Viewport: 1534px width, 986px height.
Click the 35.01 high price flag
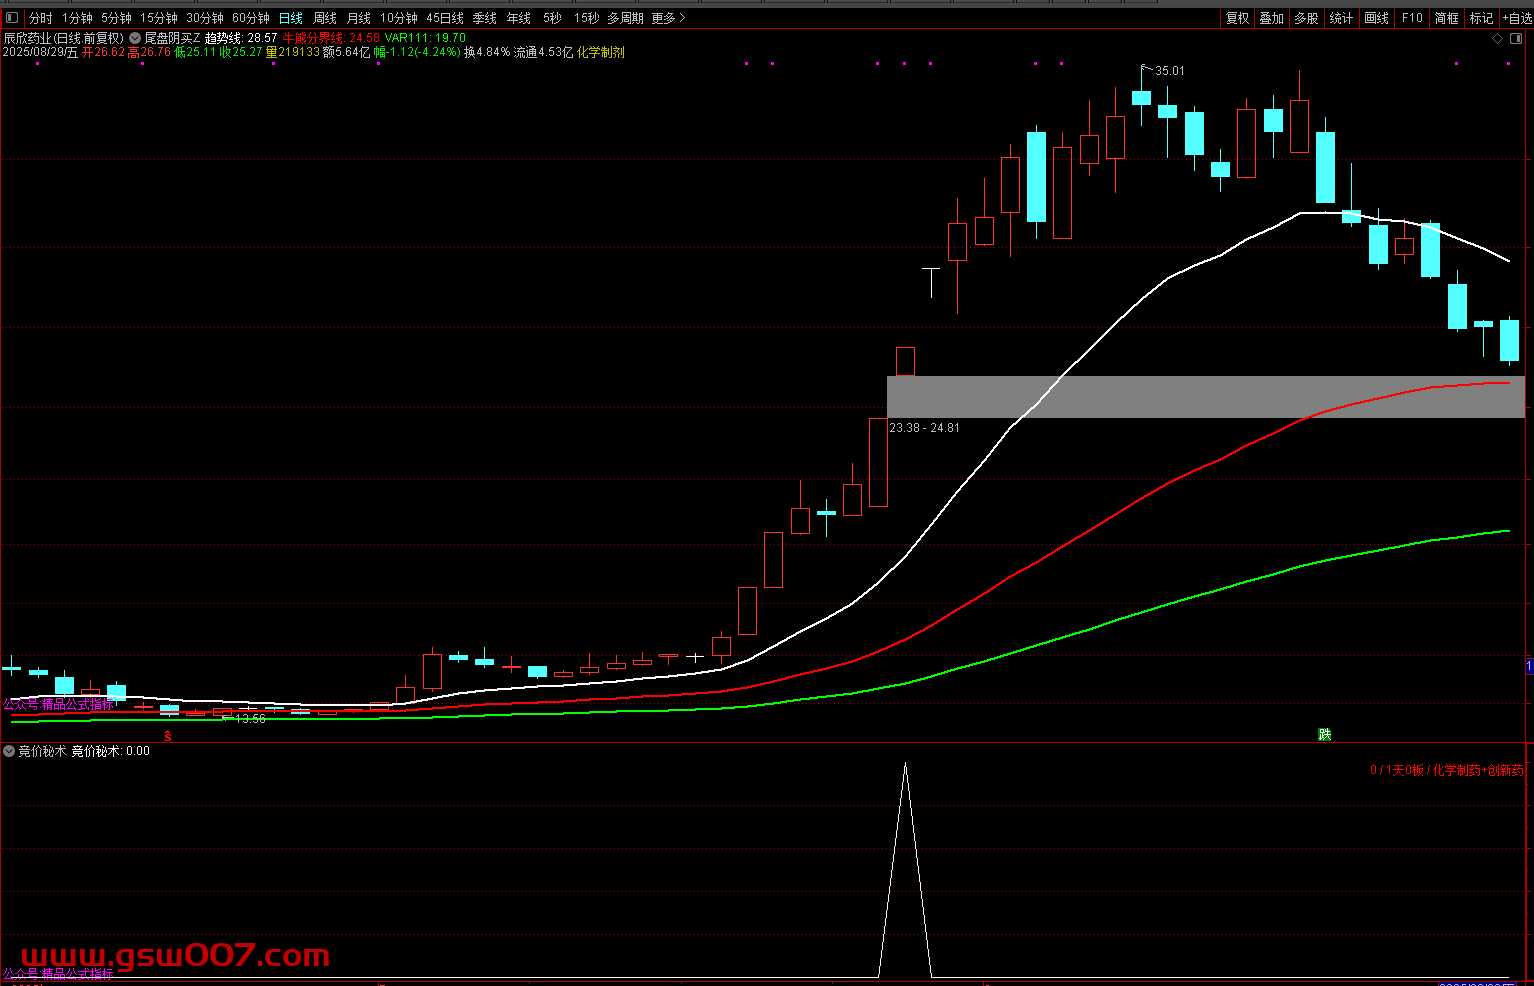click(x=1168, y=71)
